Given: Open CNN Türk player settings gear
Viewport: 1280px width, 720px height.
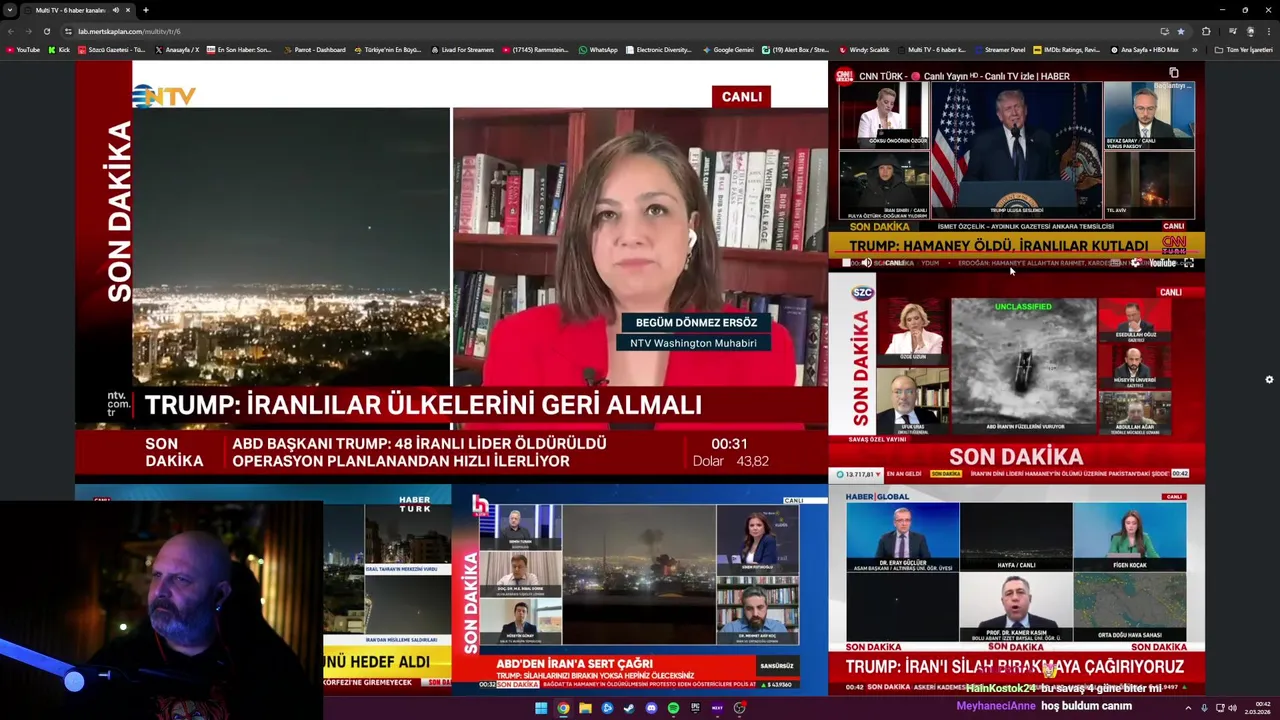Looking at the screenshot, I should click(x=1136, y=263).
